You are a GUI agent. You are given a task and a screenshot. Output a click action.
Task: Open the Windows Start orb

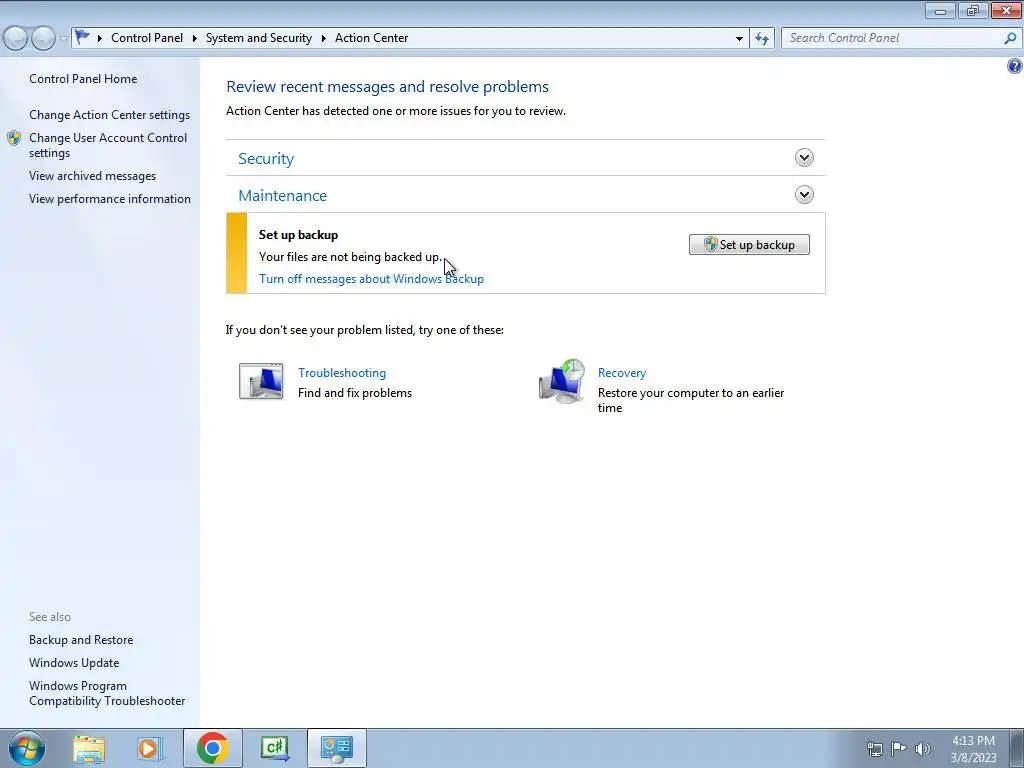point(27,748)
